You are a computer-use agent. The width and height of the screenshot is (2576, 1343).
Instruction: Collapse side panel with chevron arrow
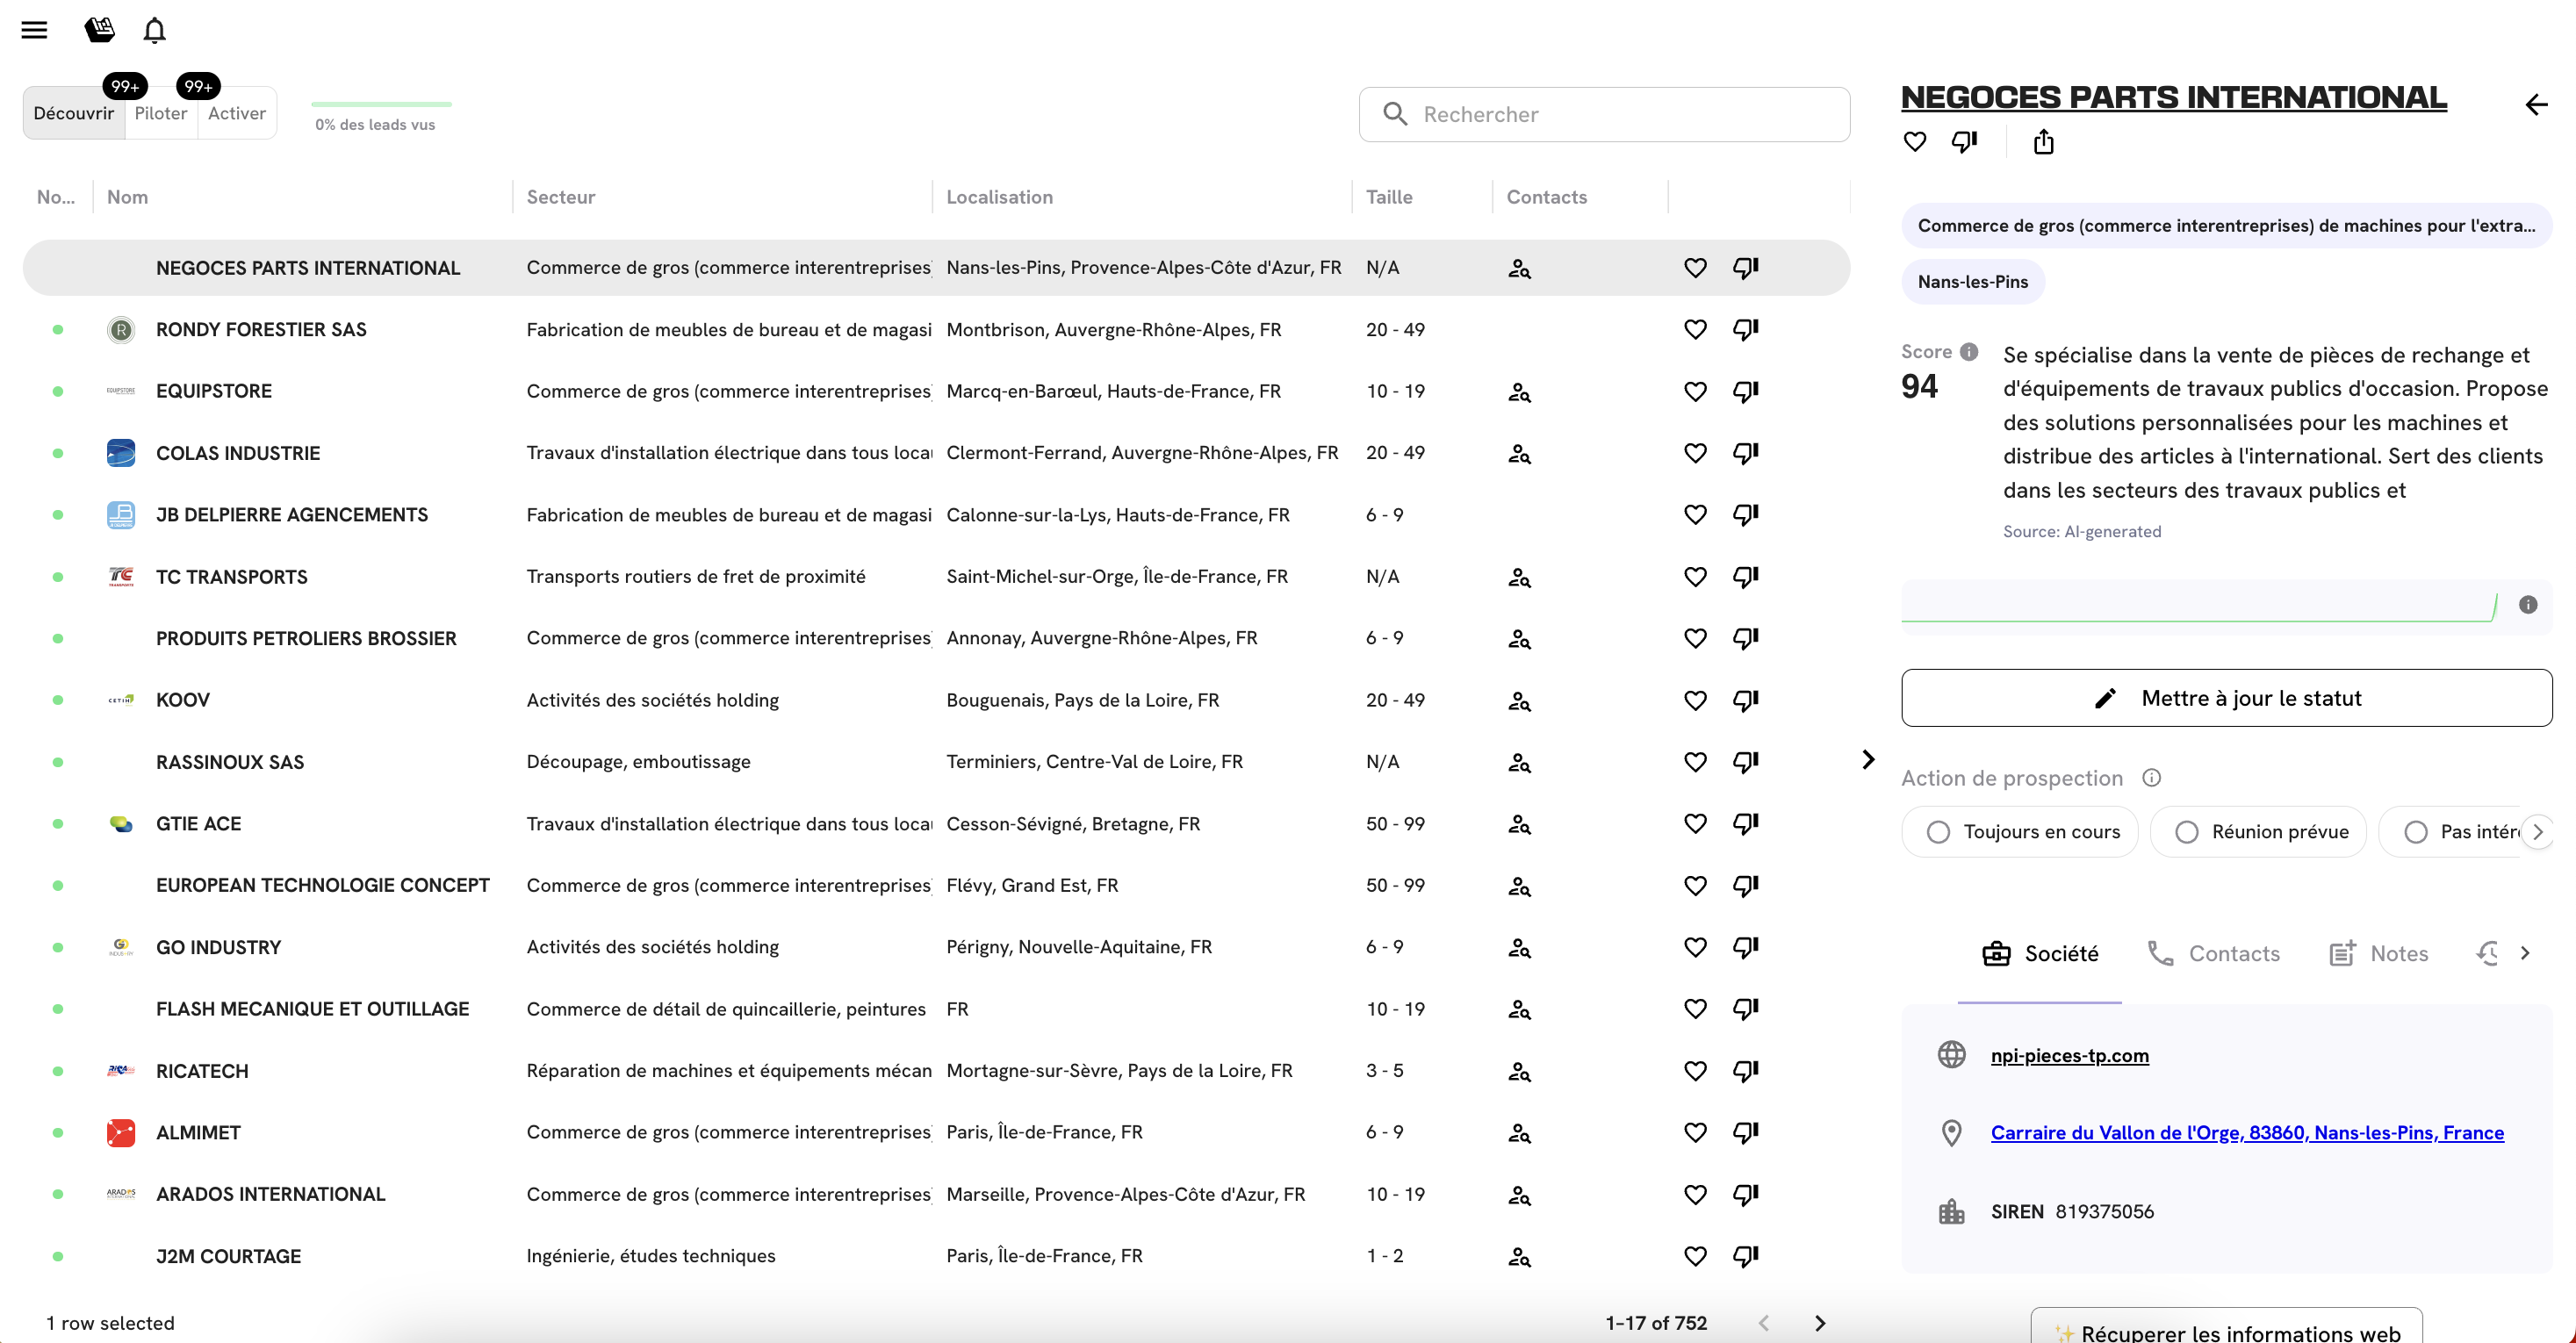[1867, 760]
